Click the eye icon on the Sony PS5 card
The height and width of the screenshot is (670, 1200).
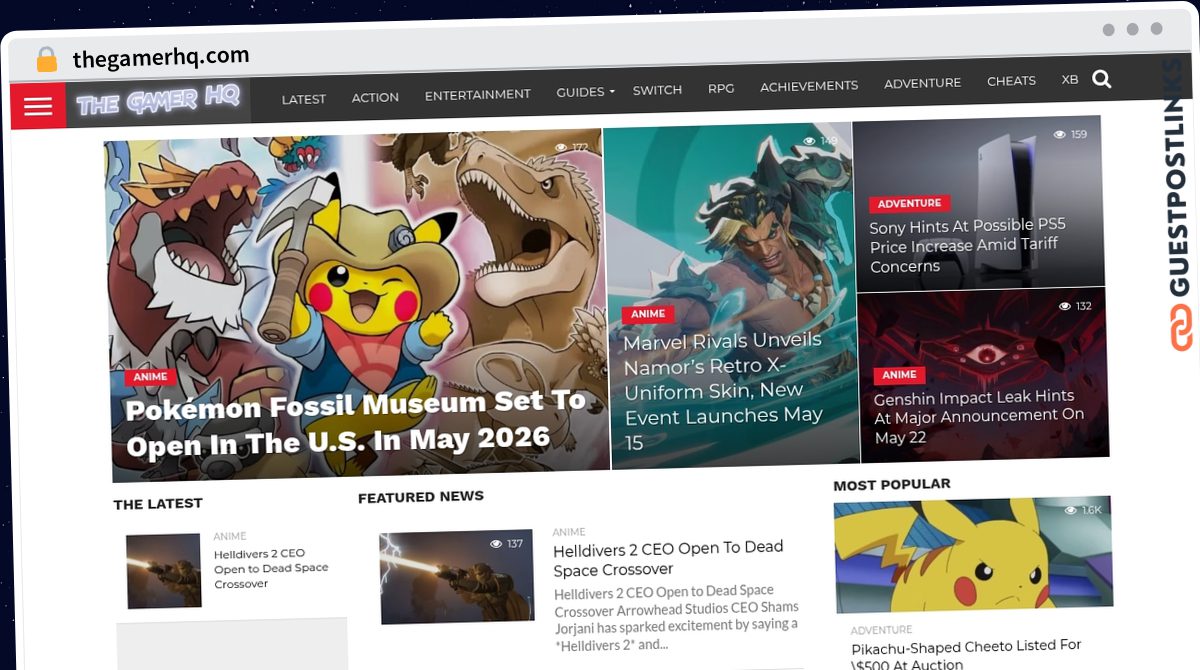[1059, 134]
